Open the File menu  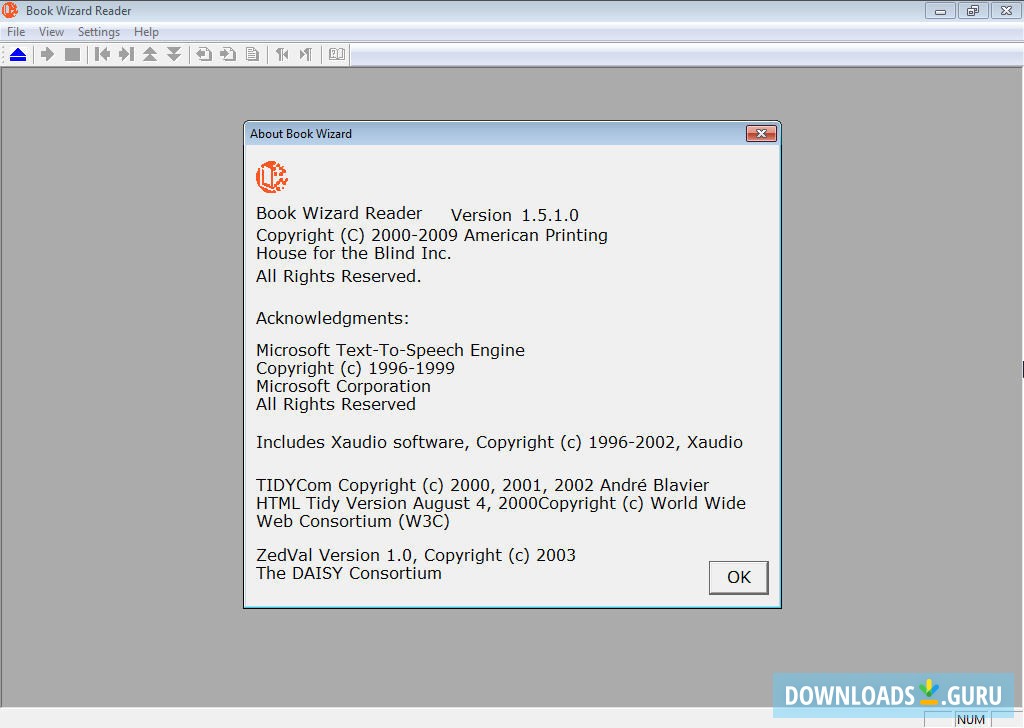coord(16,32)
